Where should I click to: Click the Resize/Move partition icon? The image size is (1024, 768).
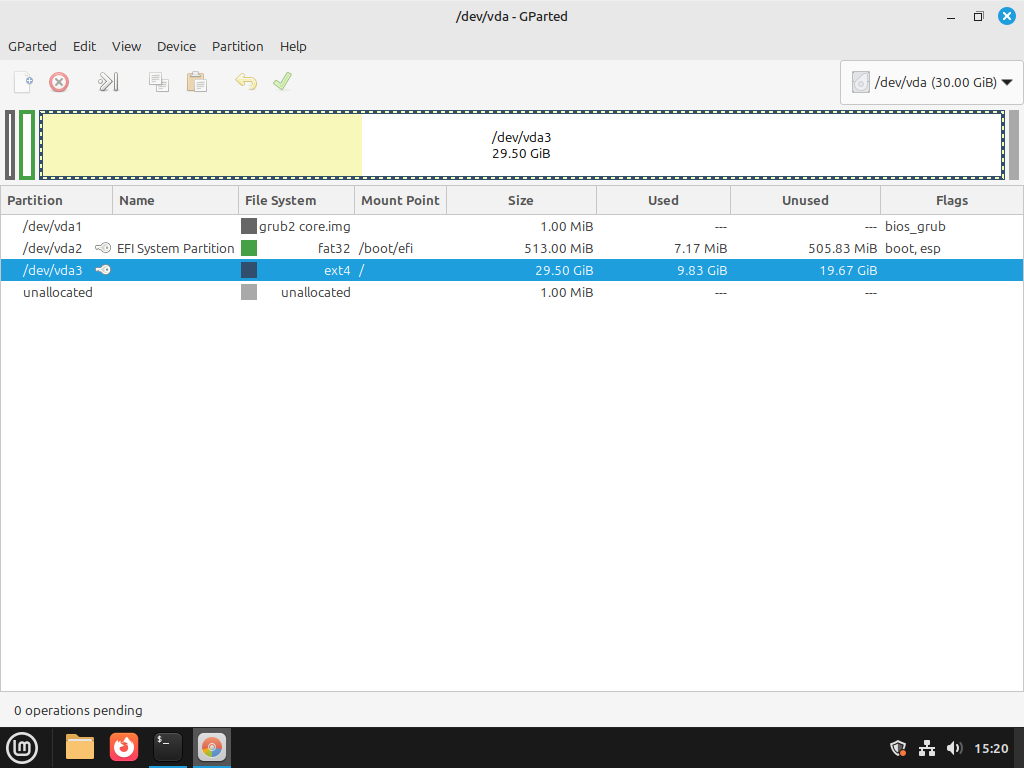tap(108, 82)
